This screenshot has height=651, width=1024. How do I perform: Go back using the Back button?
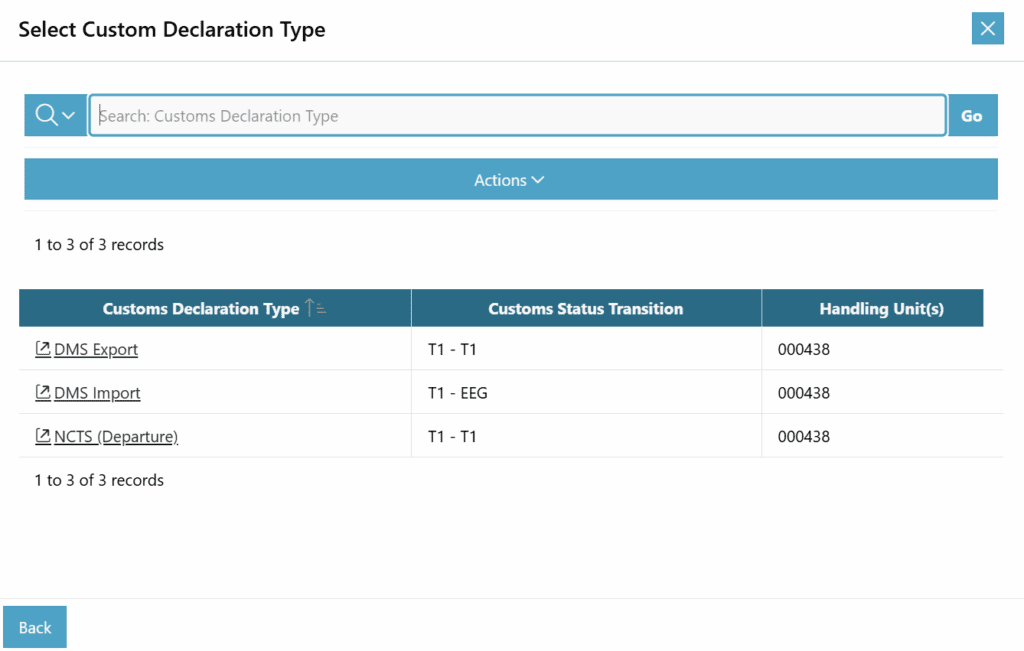point(35,627)
